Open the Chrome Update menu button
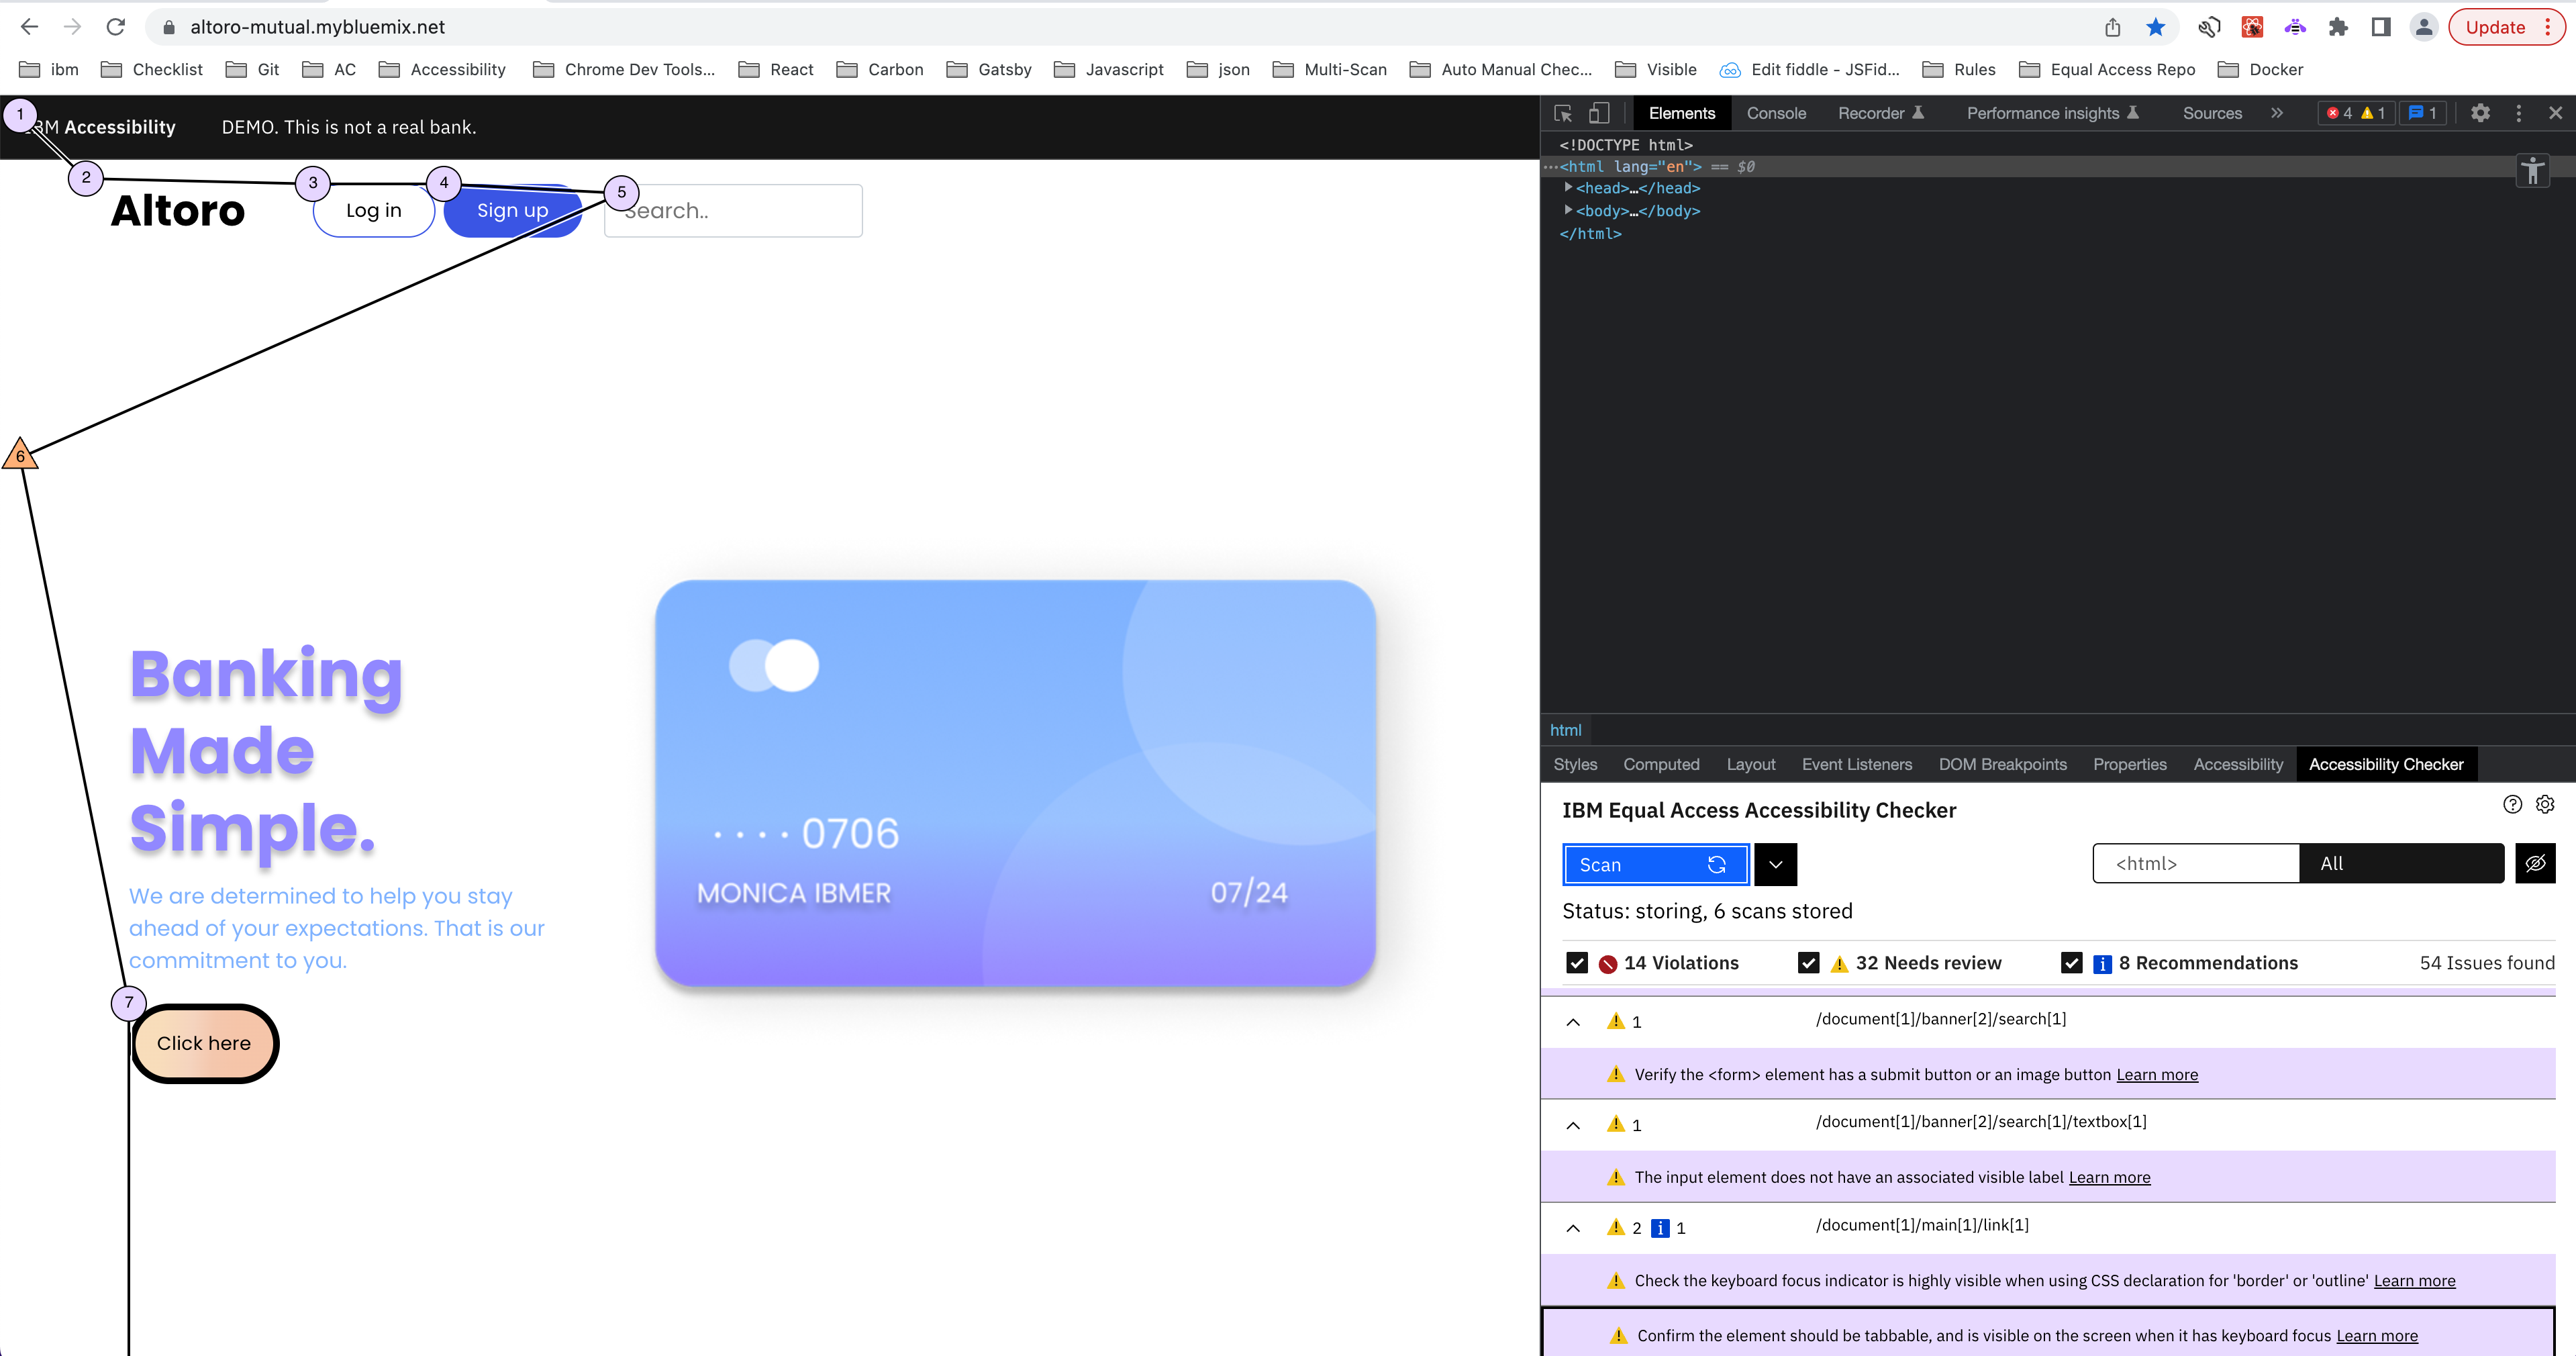2576x1356 pixels. [x=2507, y=27]
